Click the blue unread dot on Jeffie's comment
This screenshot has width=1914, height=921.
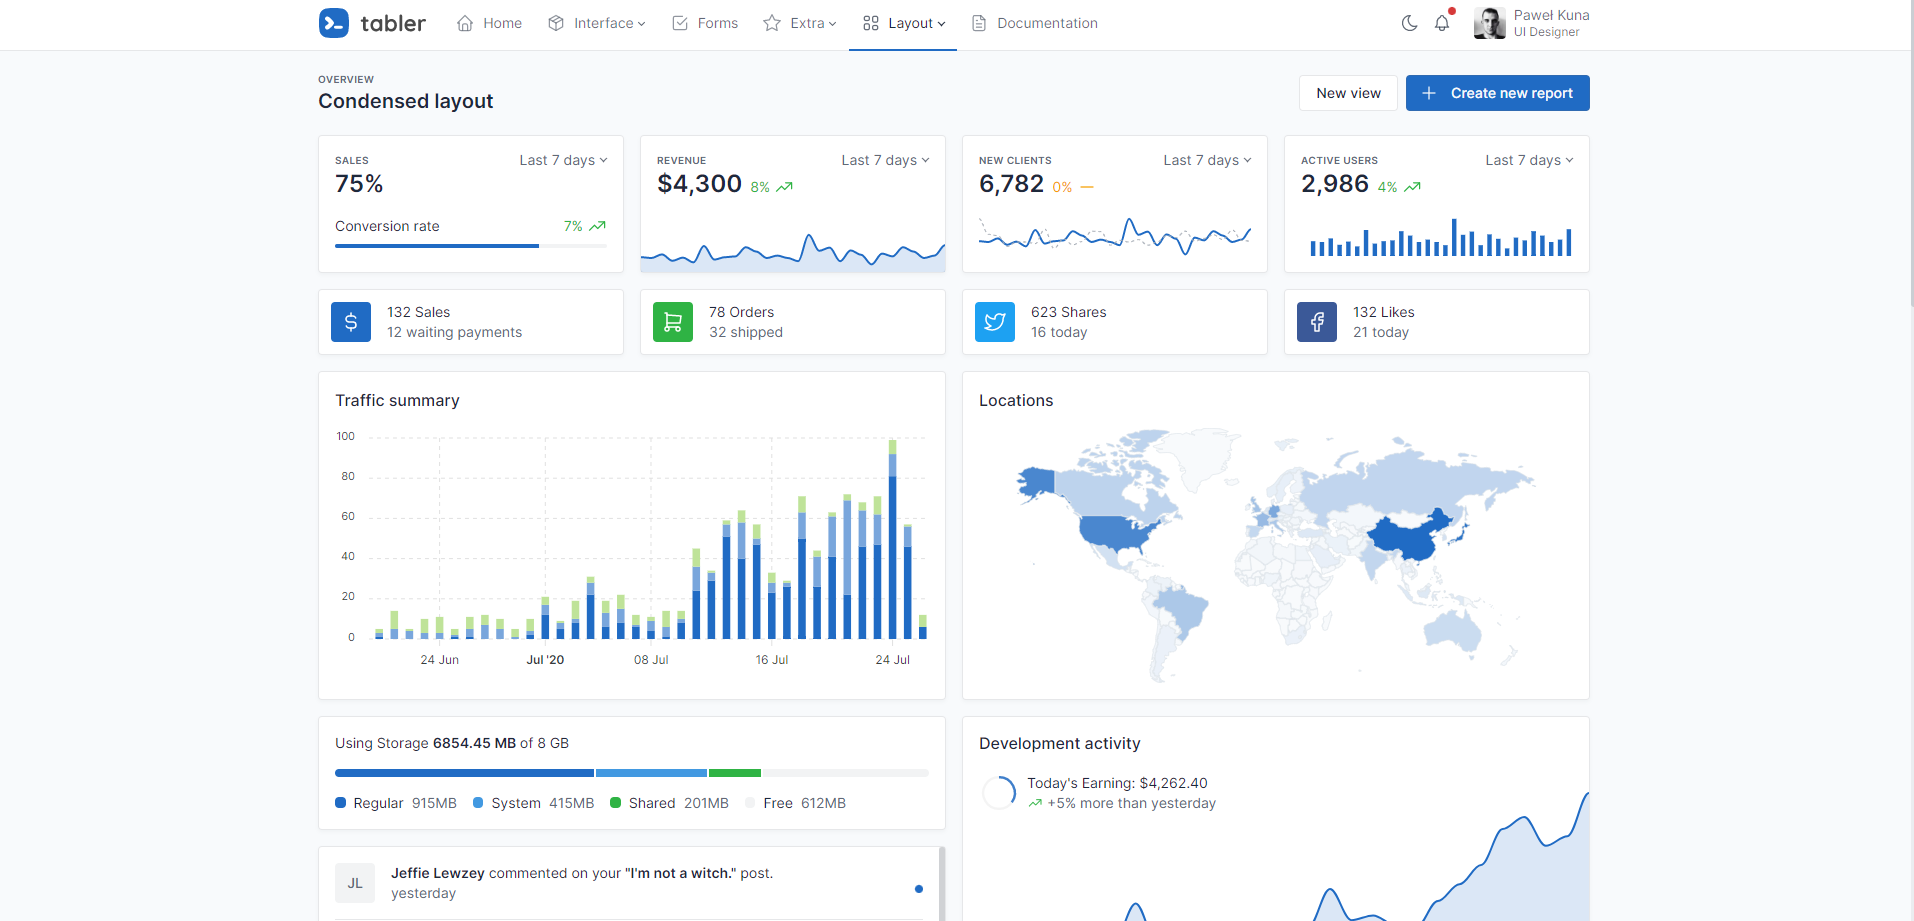tap(919, 889)
